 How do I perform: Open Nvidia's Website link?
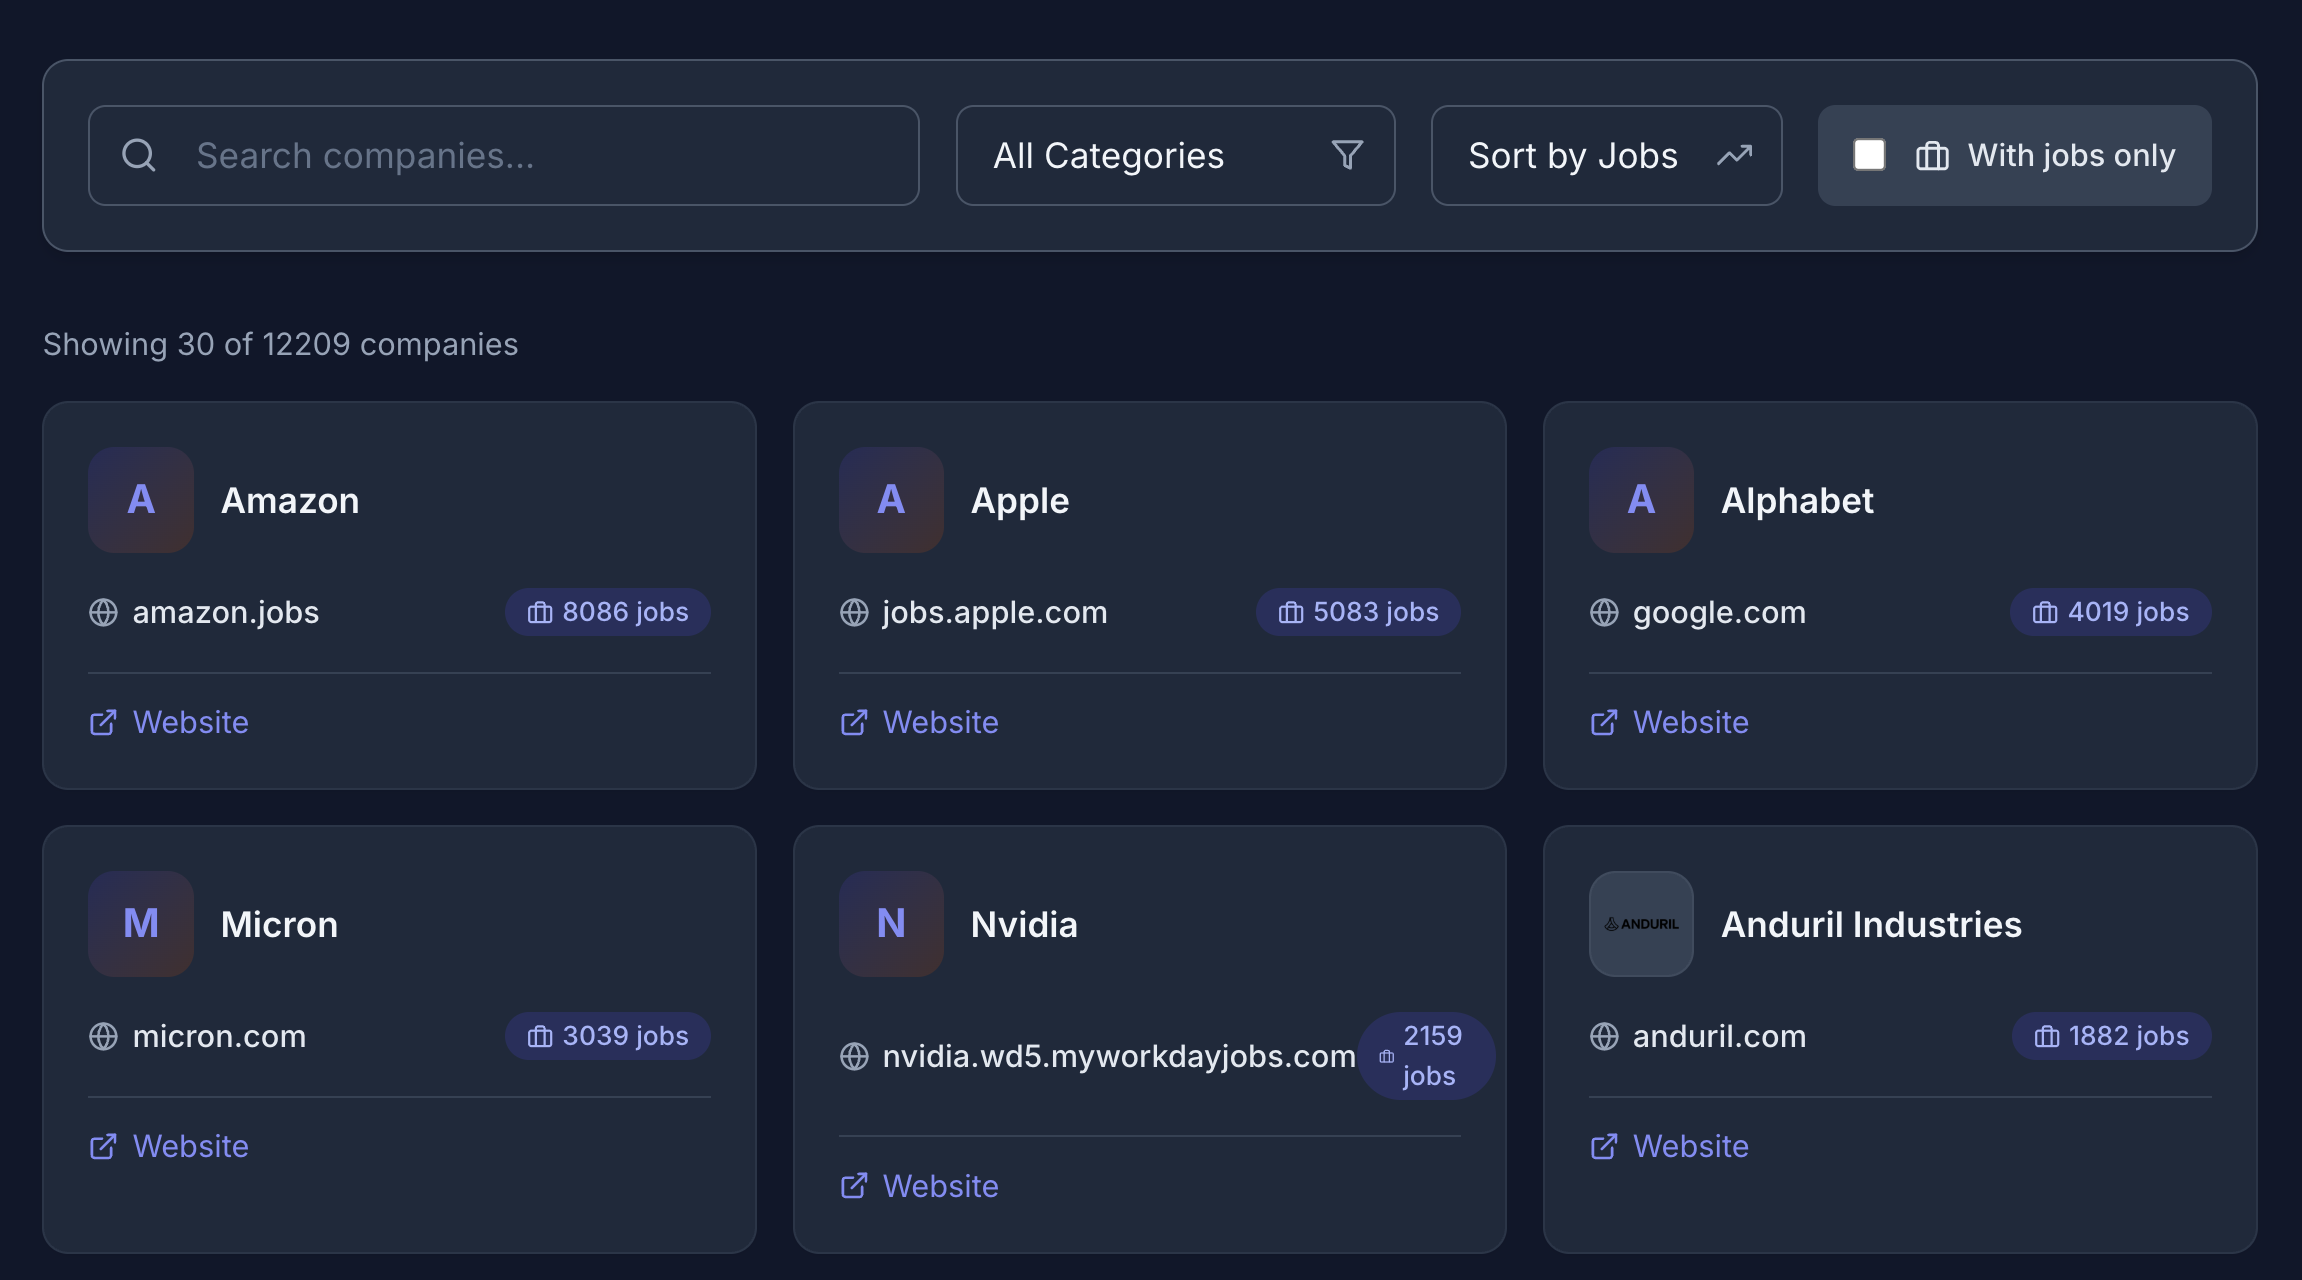pyautogui.click(x=919, y=1186)
